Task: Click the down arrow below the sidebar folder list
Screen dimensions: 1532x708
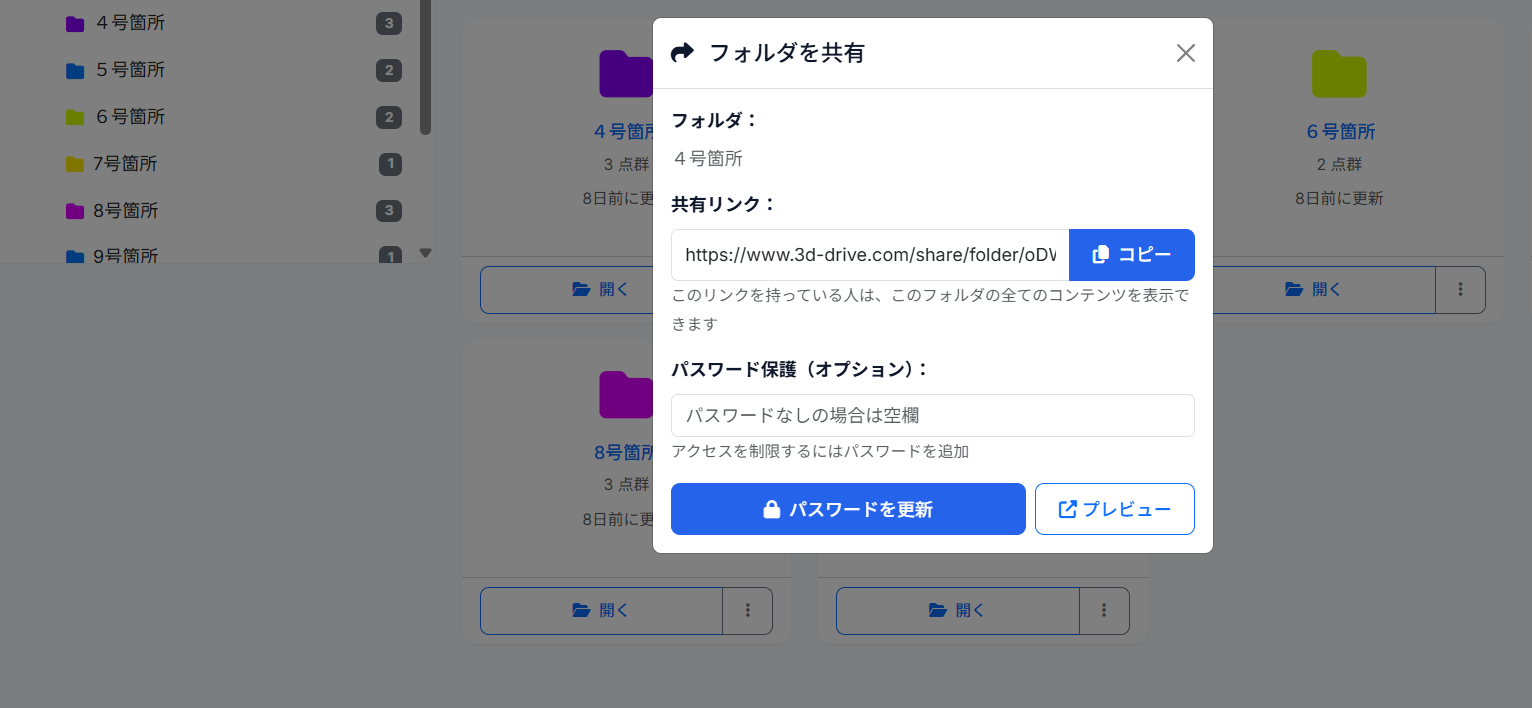Action: point(425,253)
